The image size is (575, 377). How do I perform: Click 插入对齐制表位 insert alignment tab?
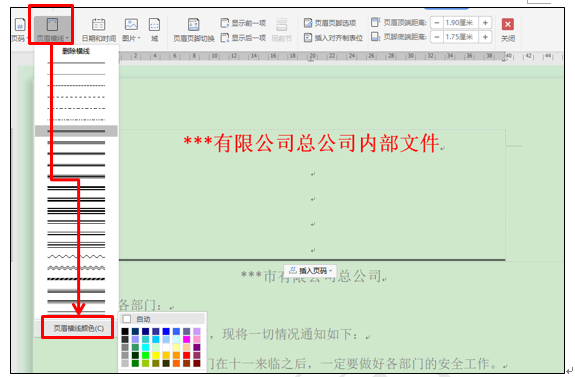pos(333,37)
